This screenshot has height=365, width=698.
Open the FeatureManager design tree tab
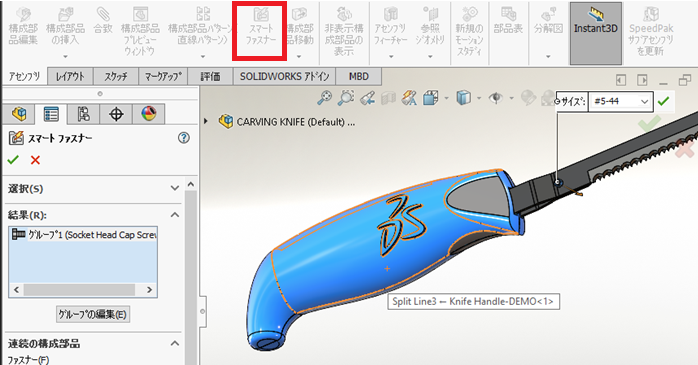(19, 114)
